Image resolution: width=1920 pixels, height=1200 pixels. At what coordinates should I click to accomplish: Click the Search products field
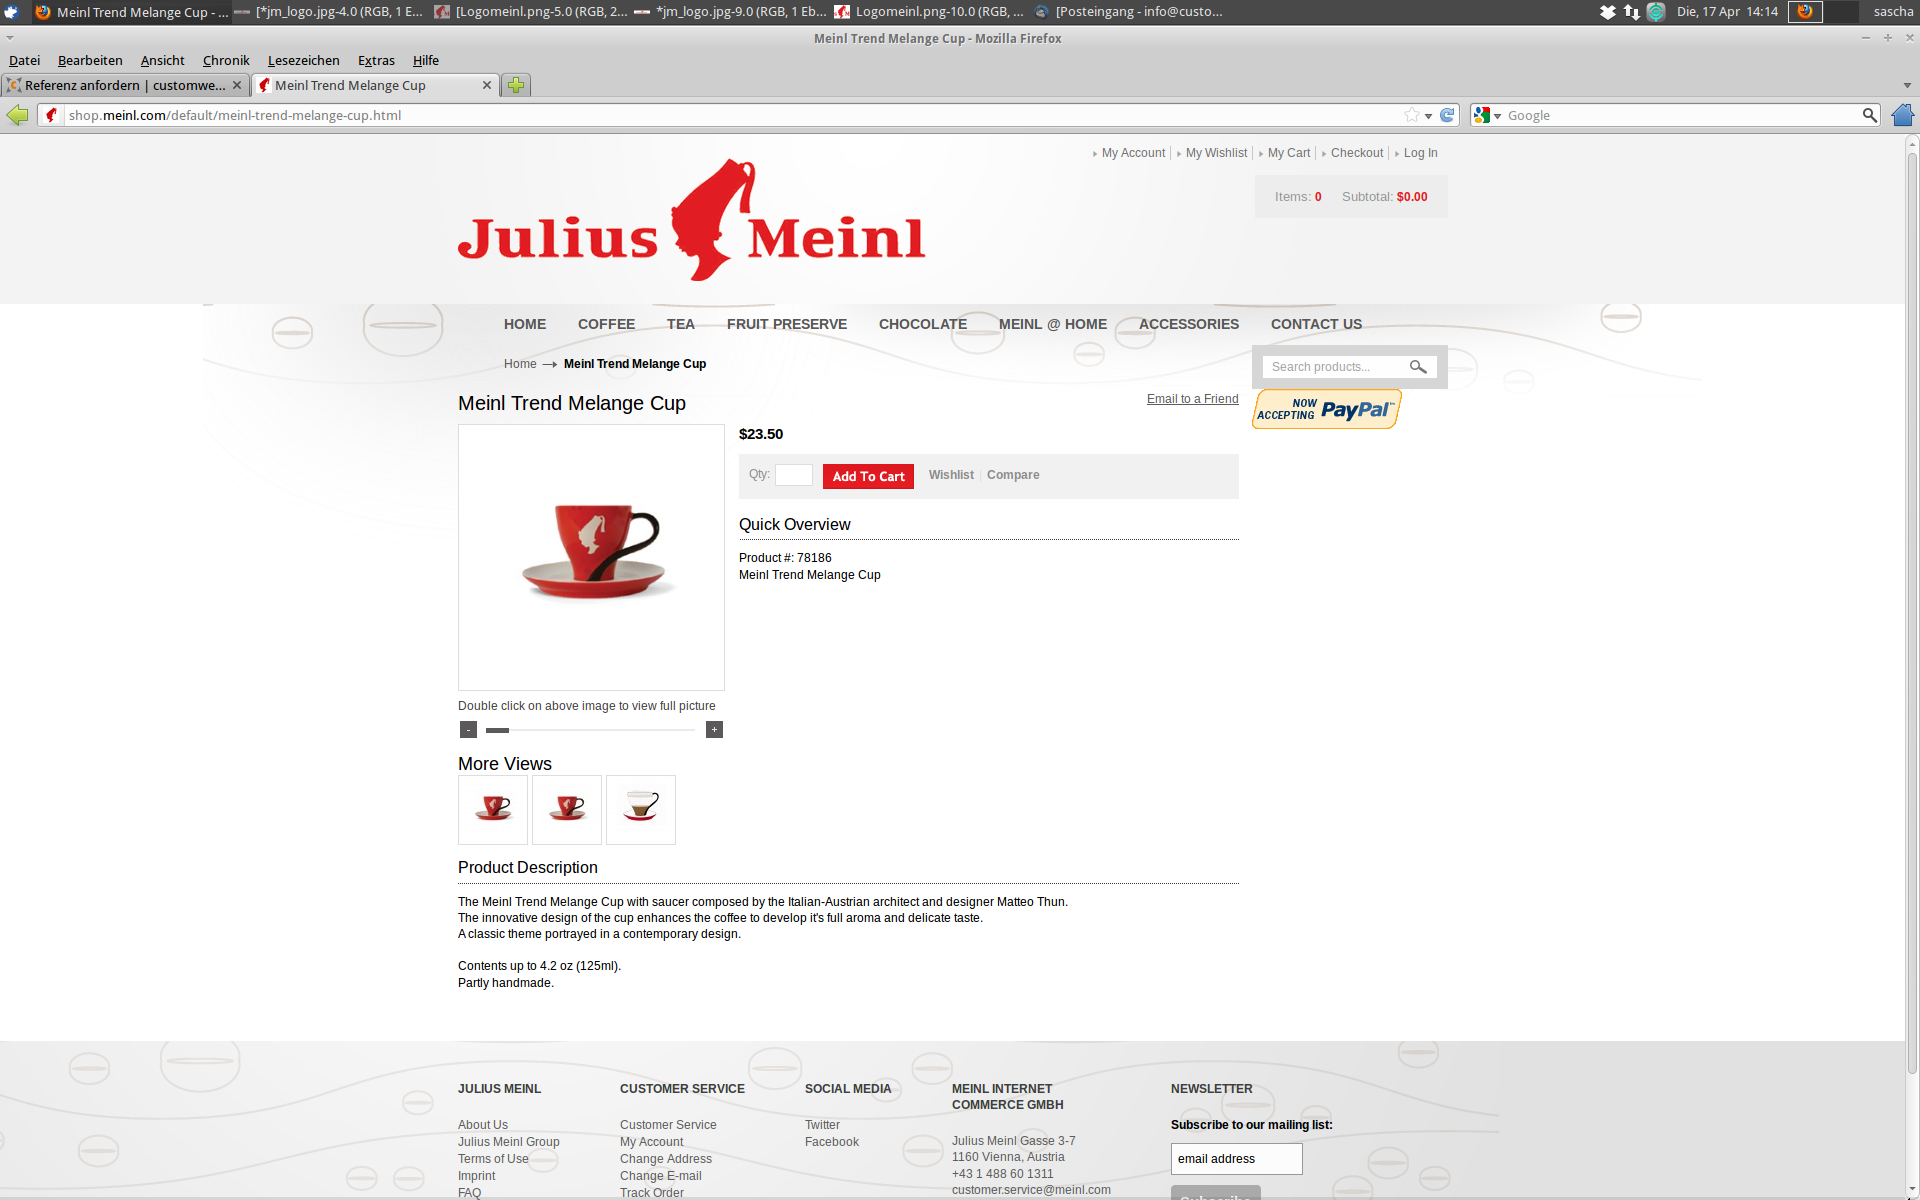coord(1335,367)
